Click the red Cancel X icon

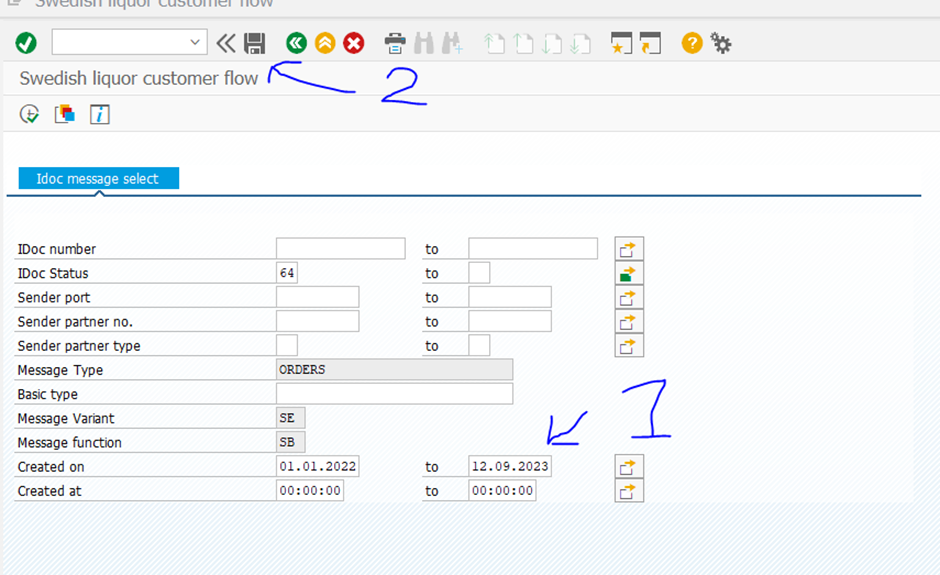[354, 43]
